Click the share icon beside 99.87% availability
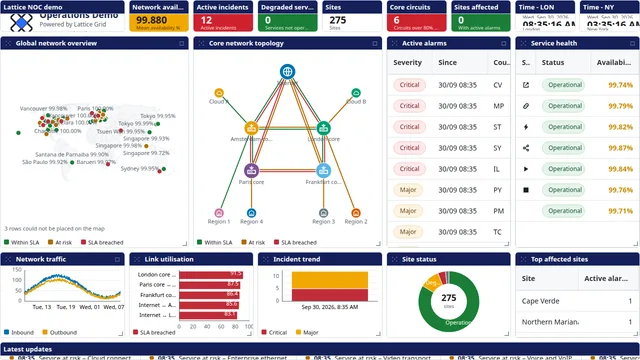The height and width of the screenshot is (360, 640). coord(526,148)
